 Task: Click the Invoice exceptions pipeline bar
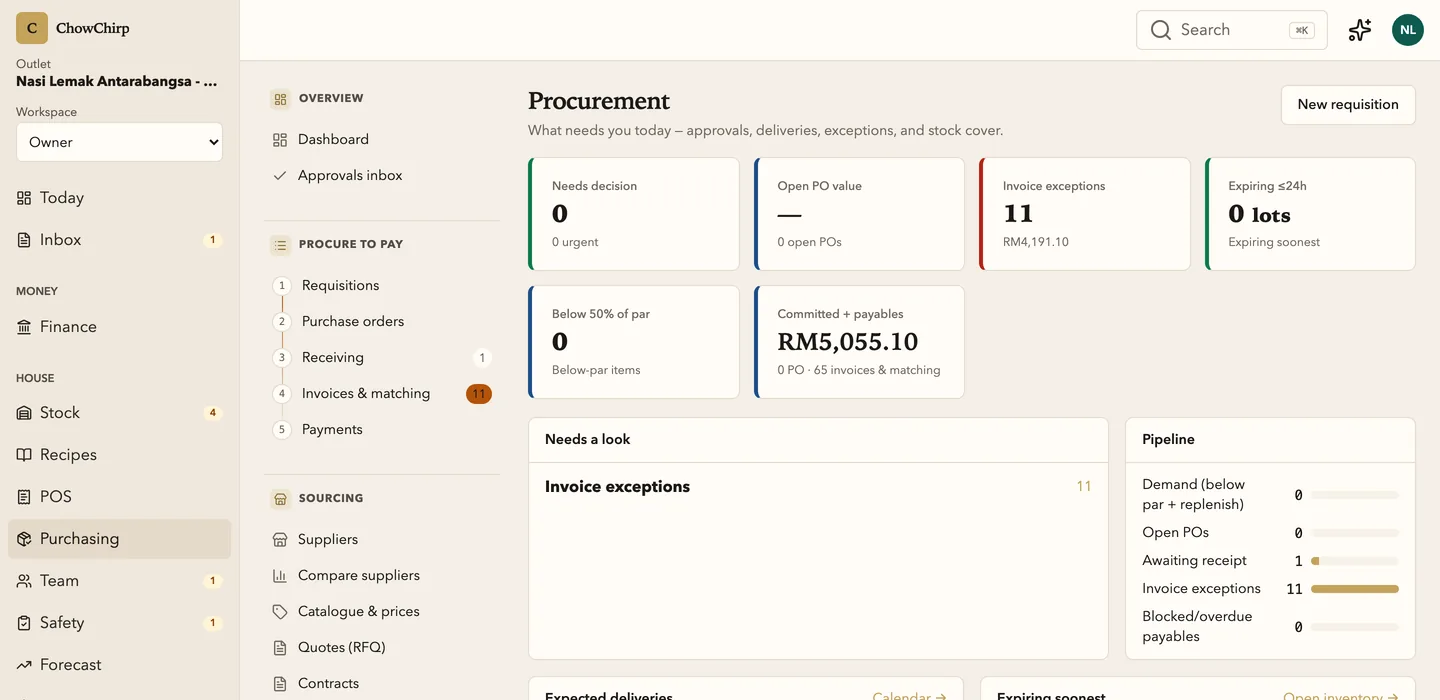1354,589
